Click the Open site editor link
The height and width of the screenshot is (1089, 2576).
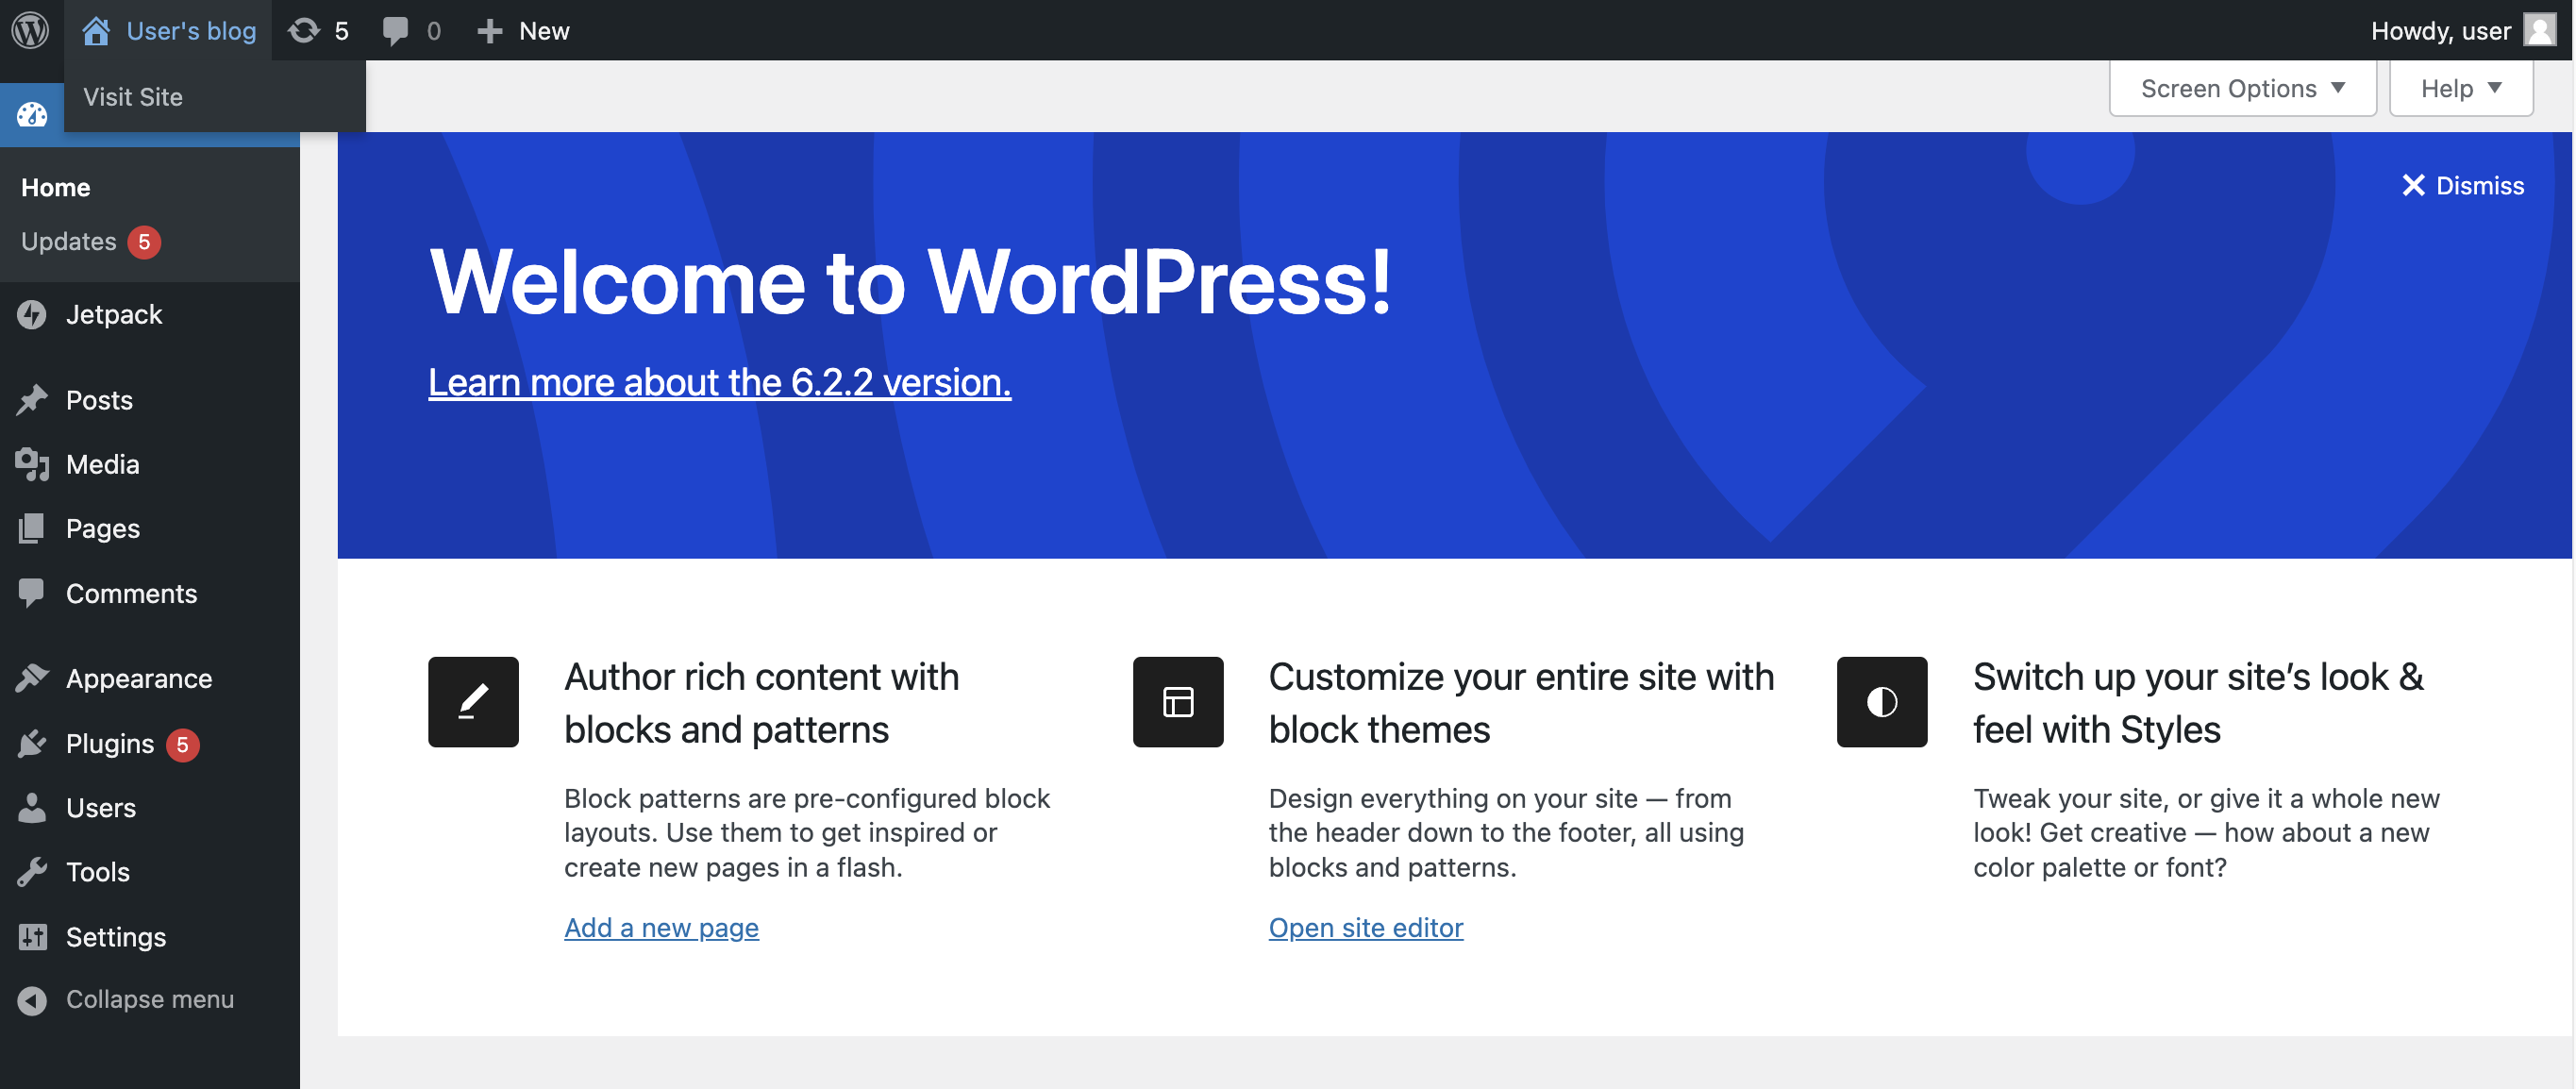1365,928
